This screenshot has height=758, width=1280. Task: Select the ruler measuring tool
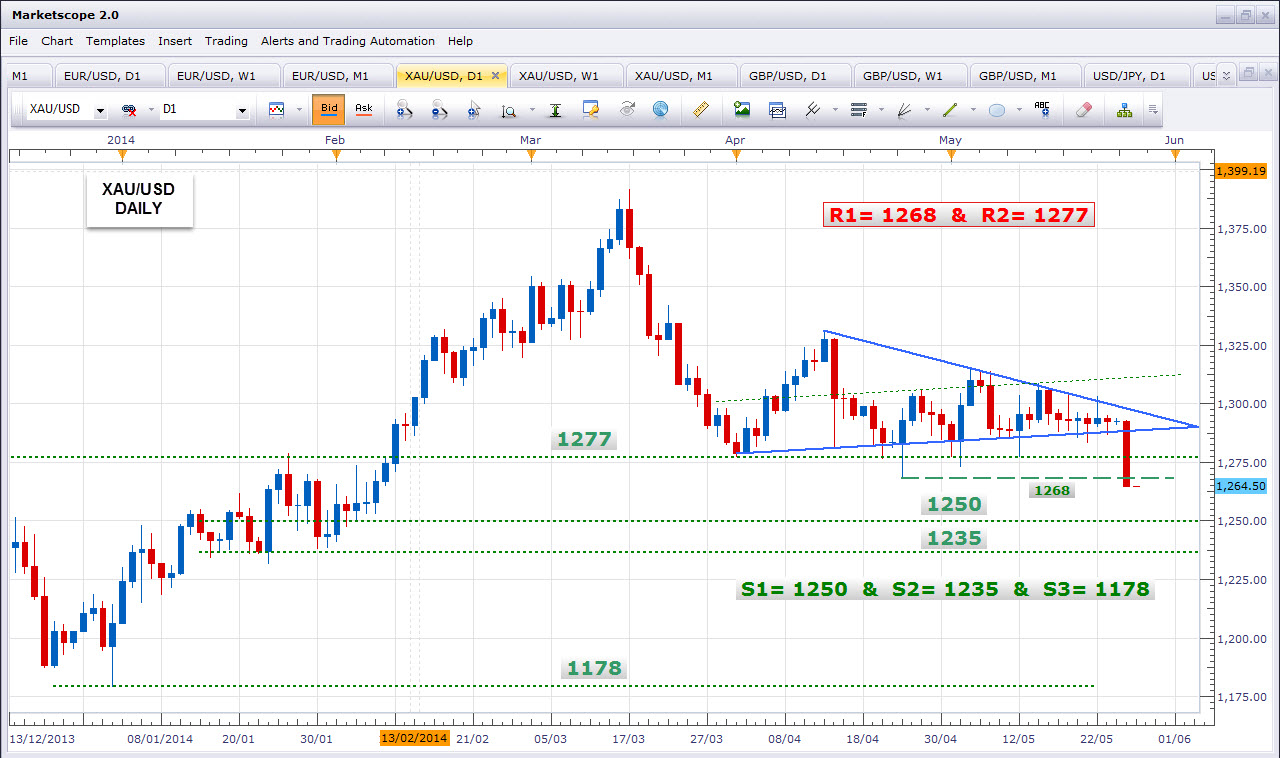pyautogui.click(x=700, y=110)
